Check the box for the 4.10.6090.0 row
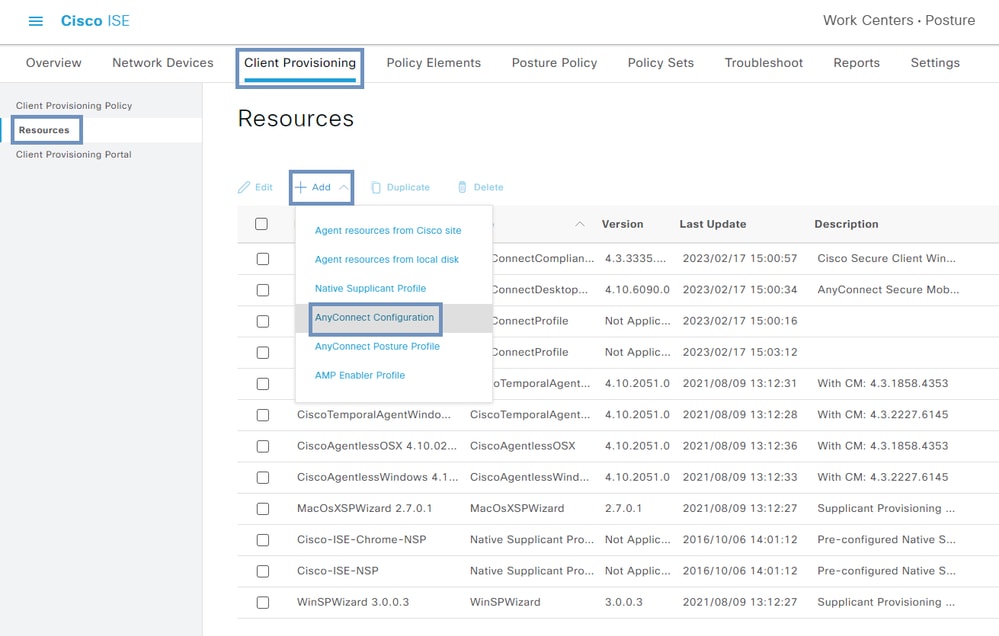Screen dimensions: 999x636 pos(262,290)
